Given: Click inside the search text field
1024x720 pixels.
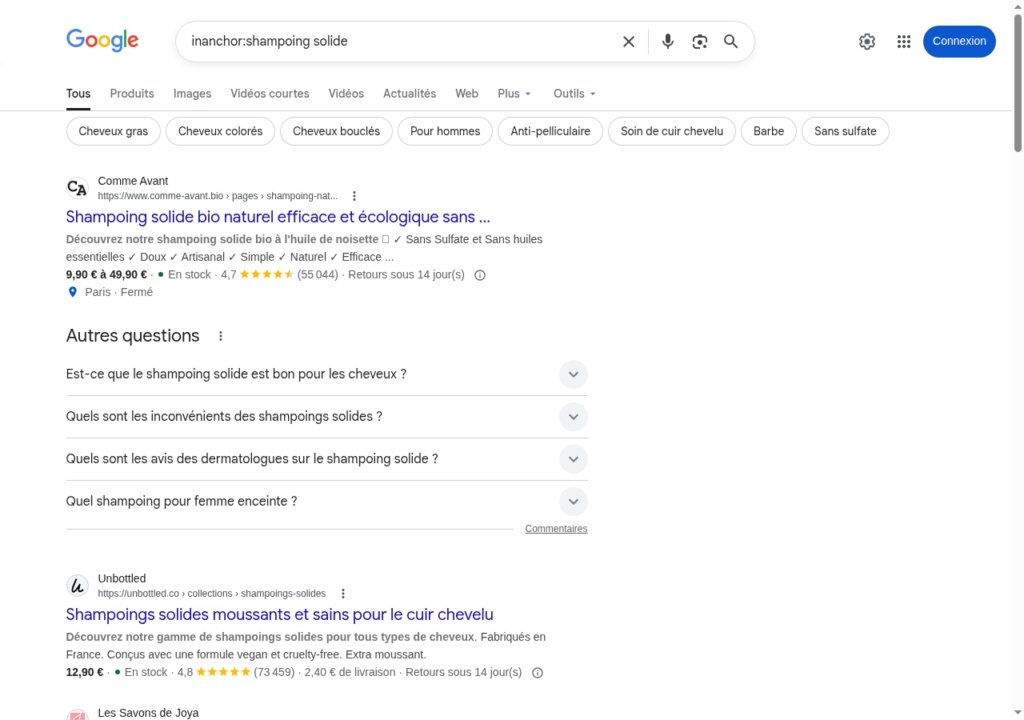Looking at the screenshot, I should [400, 41].
